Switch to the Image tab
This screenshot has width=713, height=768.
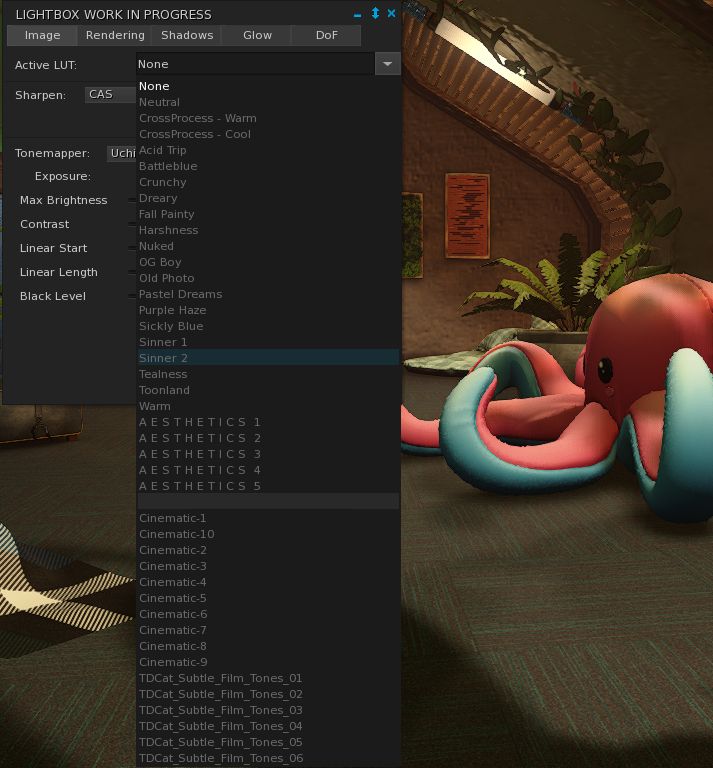(42, 35)
